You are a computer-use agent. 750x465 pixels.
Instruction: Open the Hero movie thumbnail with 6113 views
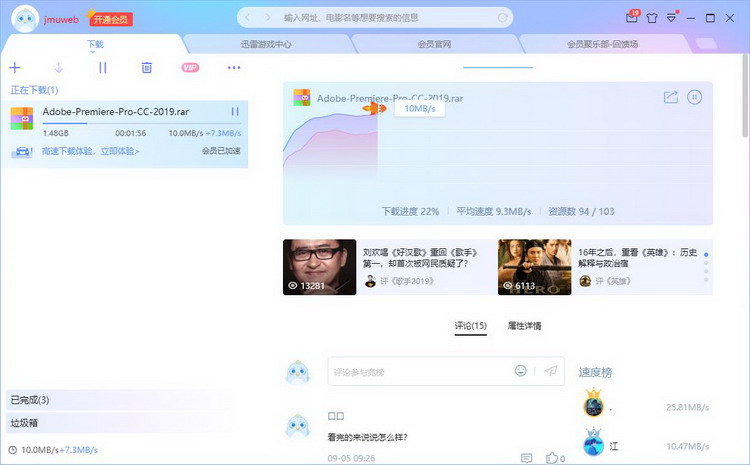click(534, 267)
